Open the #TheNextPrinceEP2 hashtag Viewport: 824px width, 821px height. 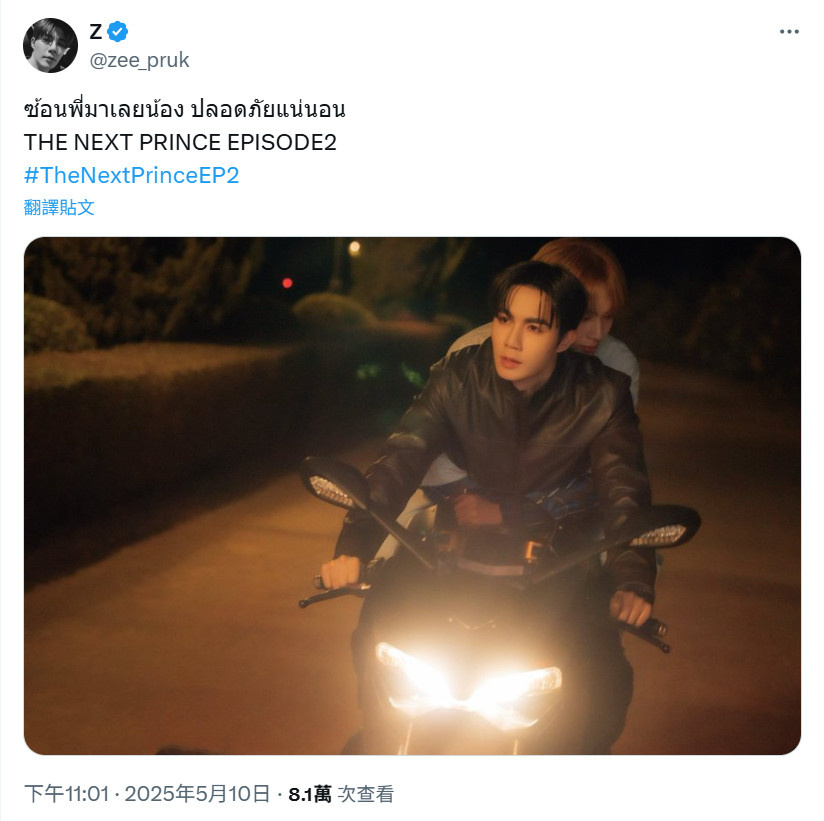click(x=131, y=175)
